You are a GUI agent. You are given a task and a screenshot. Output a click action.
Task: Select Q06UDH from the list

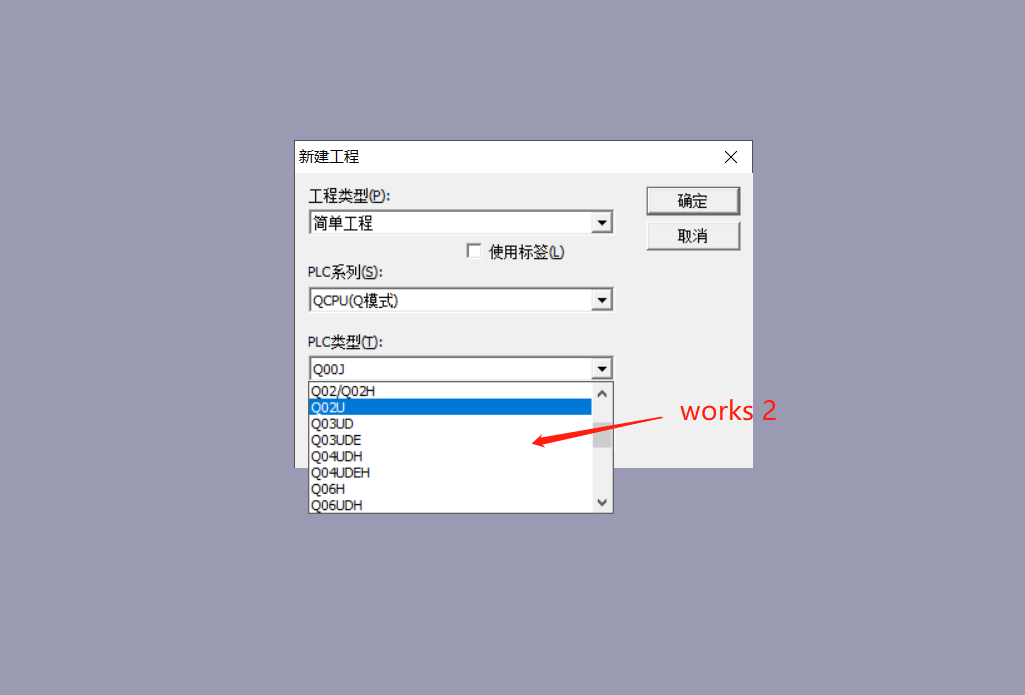tap(450, 505)
